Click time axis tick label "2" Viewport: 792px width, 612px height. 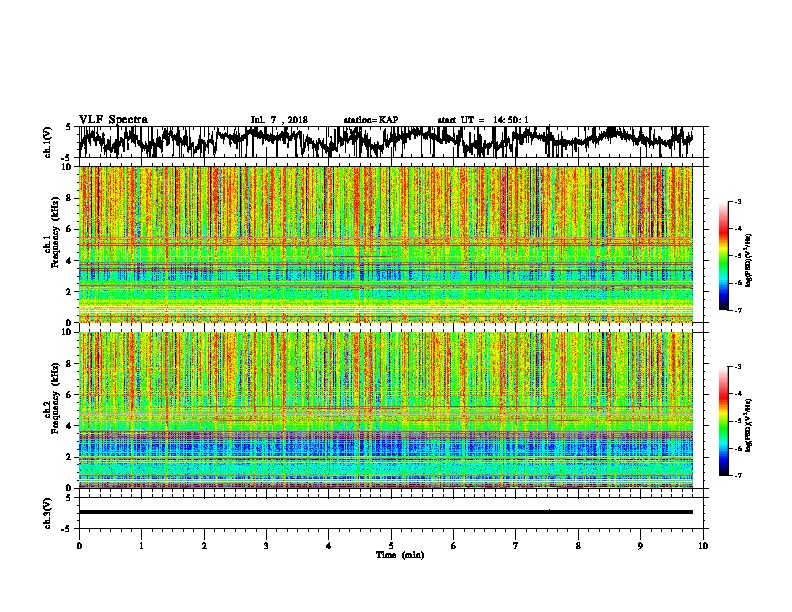point(204,546)
